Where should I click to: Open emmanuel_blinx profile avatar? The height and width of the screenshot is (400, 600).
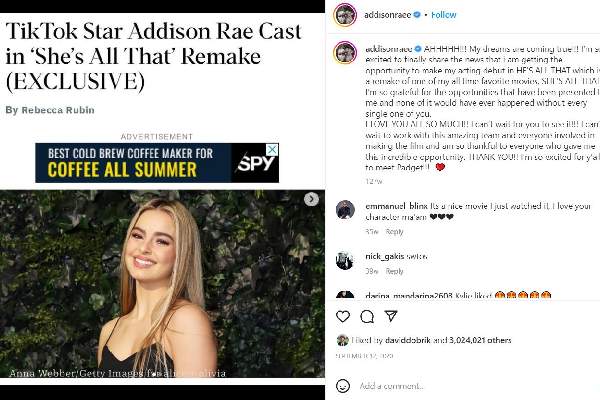click(345, 210)
